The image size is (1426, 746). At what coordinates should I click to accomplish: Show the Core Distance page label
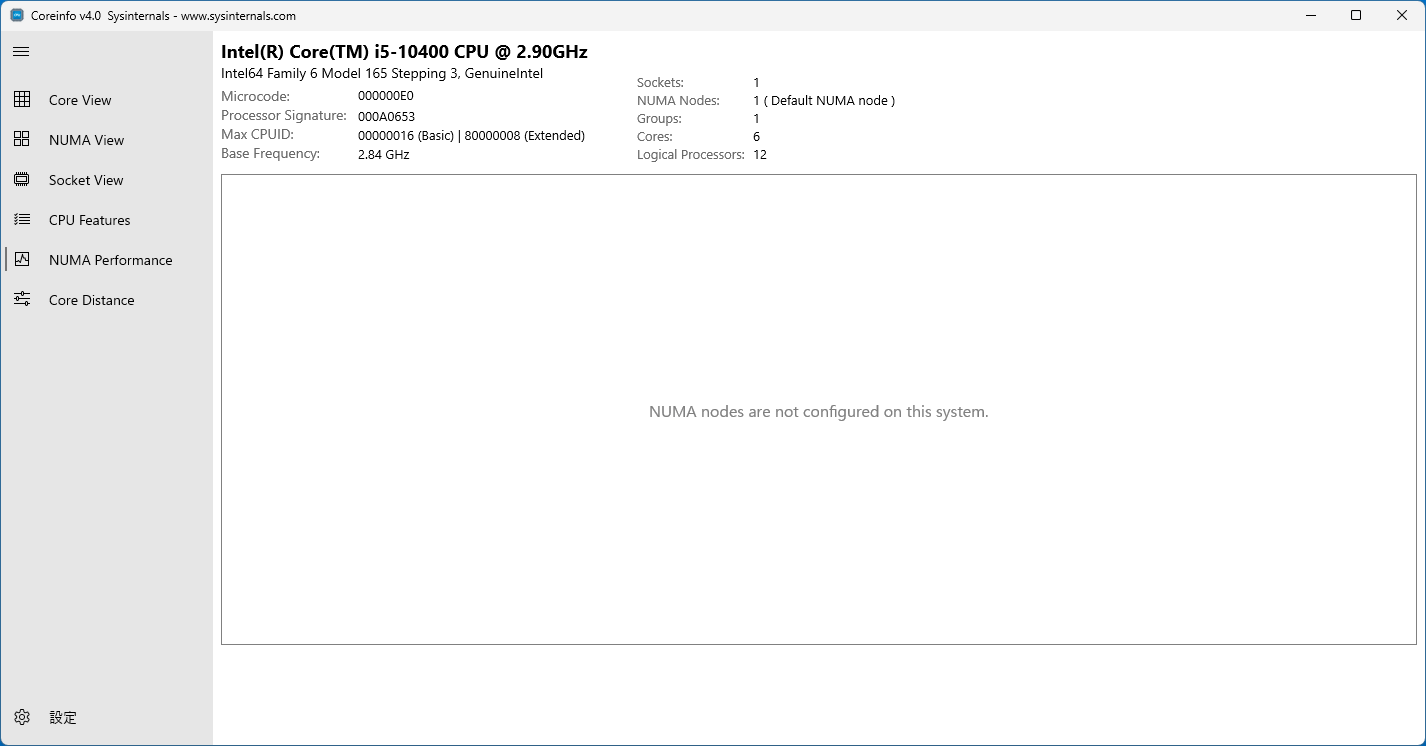[x=91, y=300]
